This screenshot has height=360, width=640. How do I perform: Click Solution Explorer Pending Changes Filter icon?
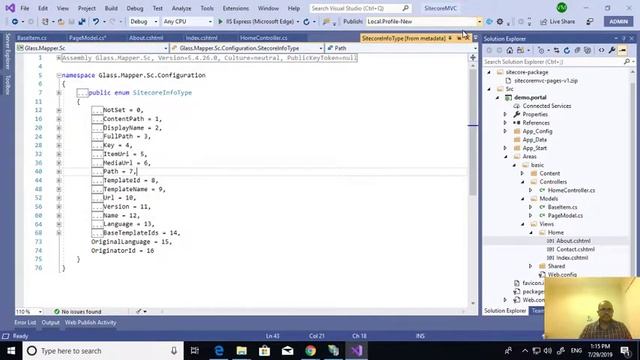pyautogui.click(x=541, y=50)
